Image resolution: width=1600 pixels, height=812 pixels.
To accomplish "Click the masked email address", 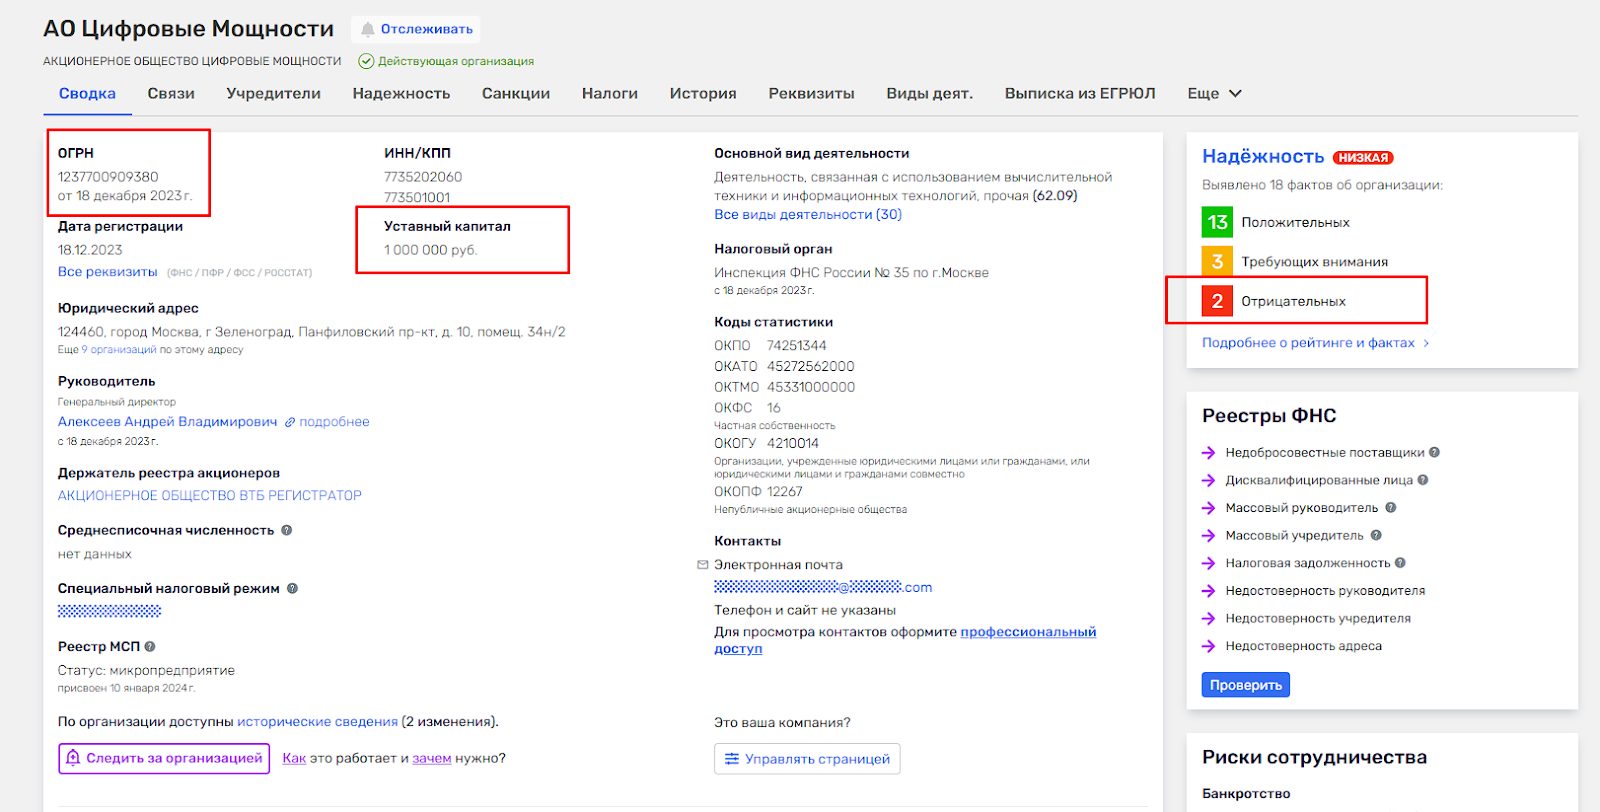I will (x=823, y=587).
